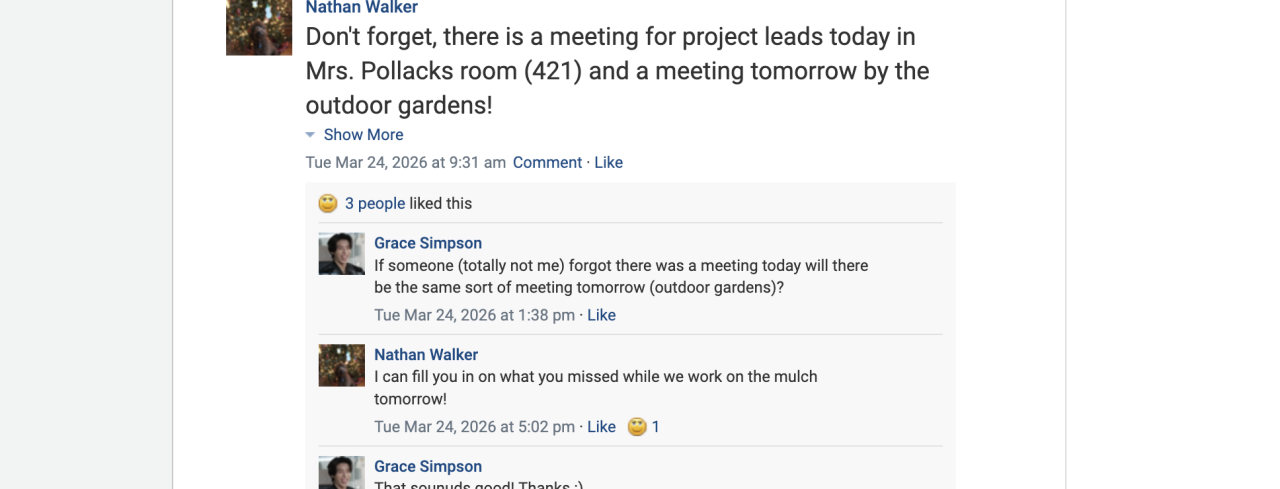This screenshot has height=489, width=1280.
Task: Like Grace Simpson's comment about missing the meeting
Action: pos(601,315)
